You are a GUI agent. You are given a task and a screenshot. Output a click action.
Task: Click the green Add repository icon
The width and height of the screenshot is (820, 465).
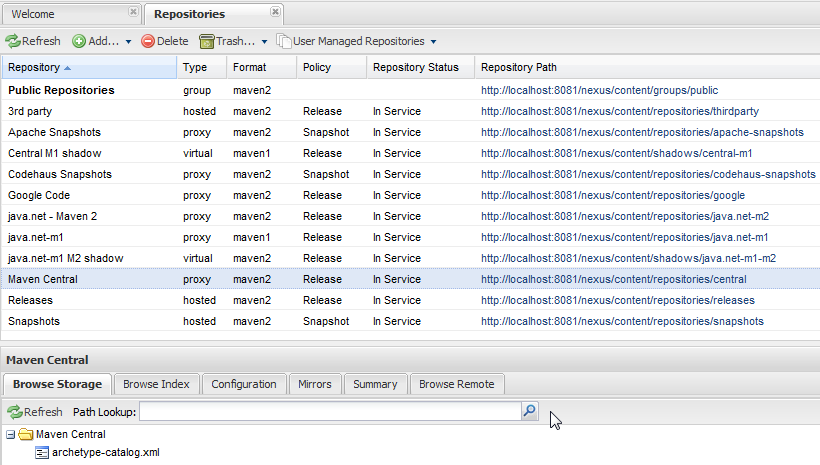click(x=79, y=42)
